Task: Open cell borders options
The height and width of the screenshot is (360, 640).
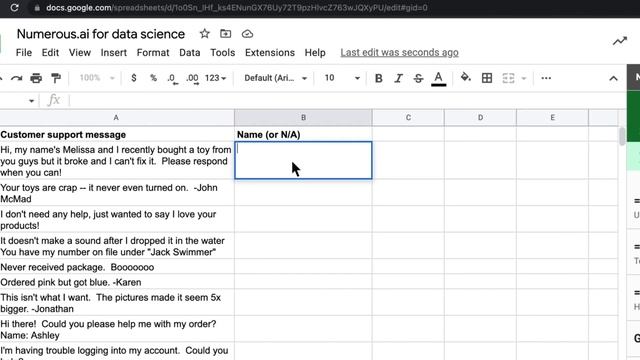Action: coord(487,78)
